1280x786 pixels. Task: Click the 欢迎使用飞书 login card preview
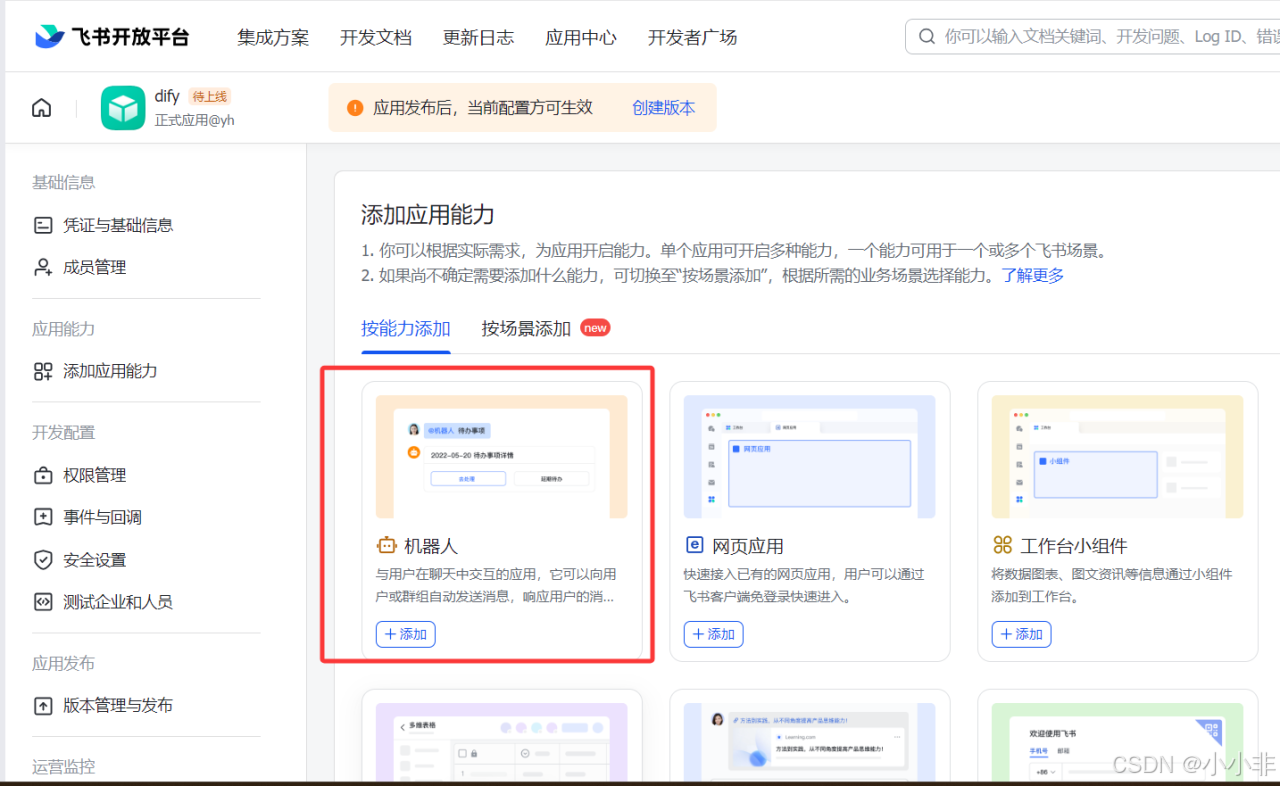pyautogui.click(x=1118, y=741)
